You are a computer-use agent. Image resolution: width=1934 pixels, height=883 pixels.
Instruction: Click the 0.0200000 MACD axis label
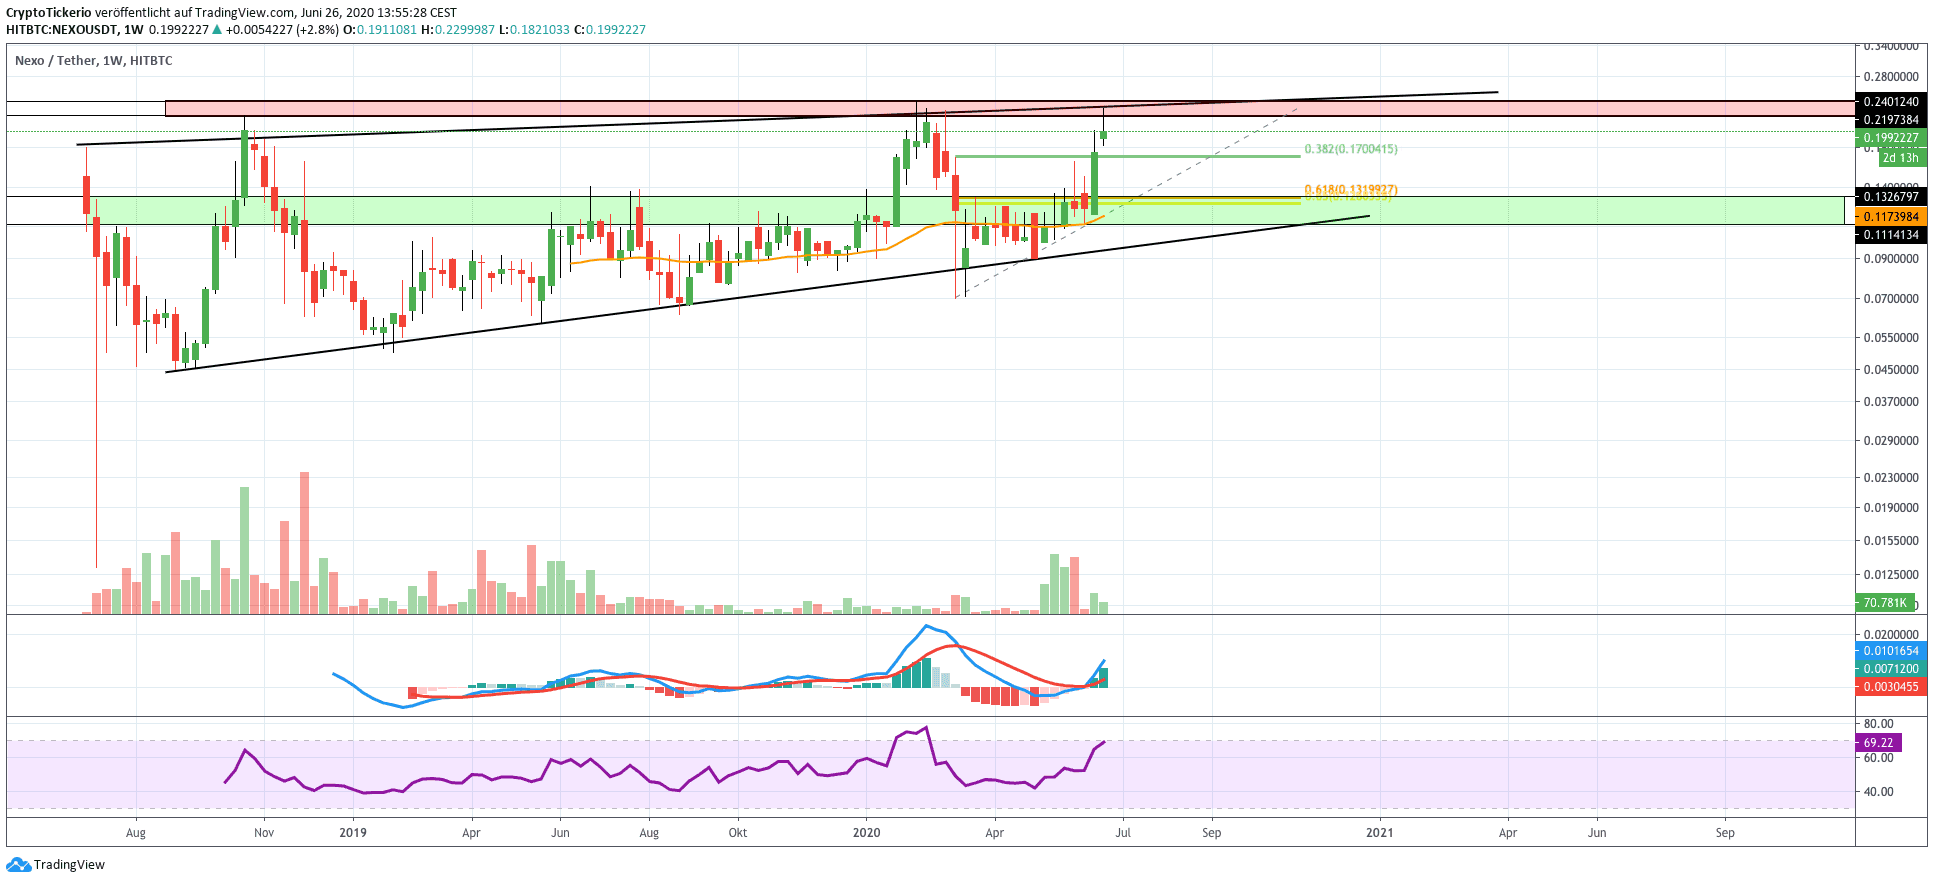click(x=1891, y=635)
